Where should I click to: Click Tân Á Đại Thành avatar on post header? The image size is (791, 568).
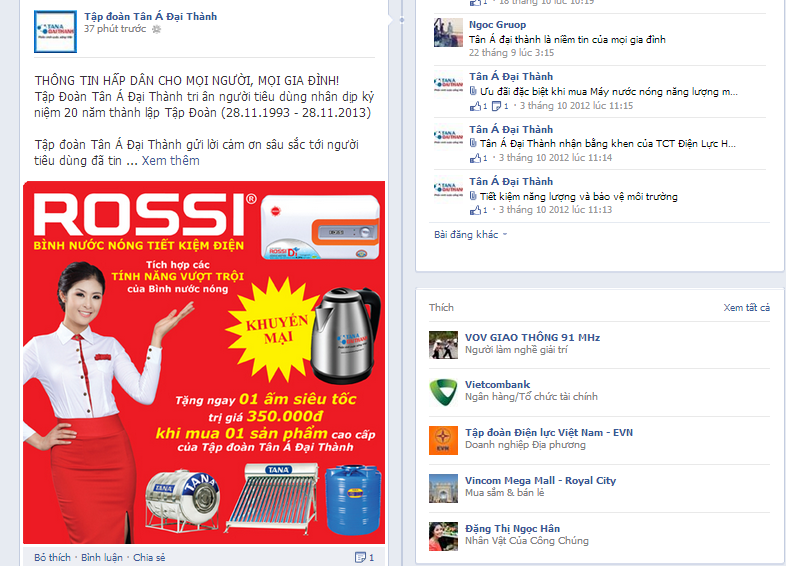coord(55,31)
